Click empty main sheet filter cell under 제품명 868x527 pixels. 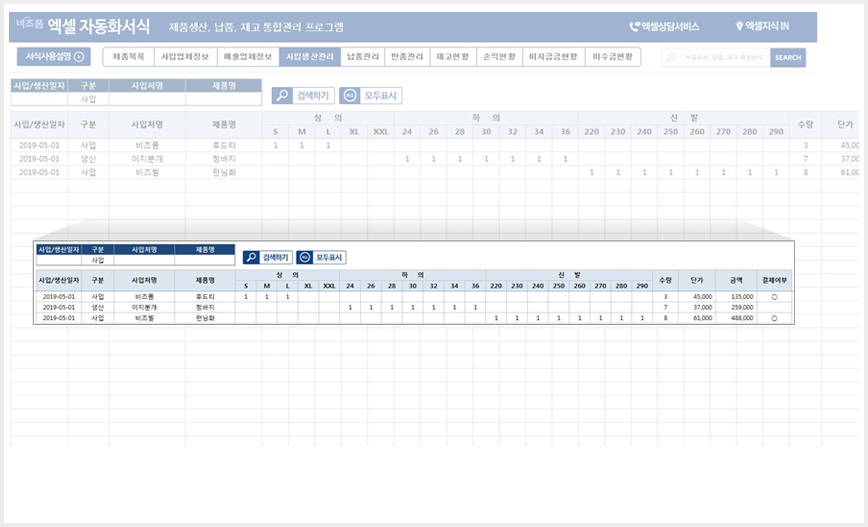(x=224, y=99)
